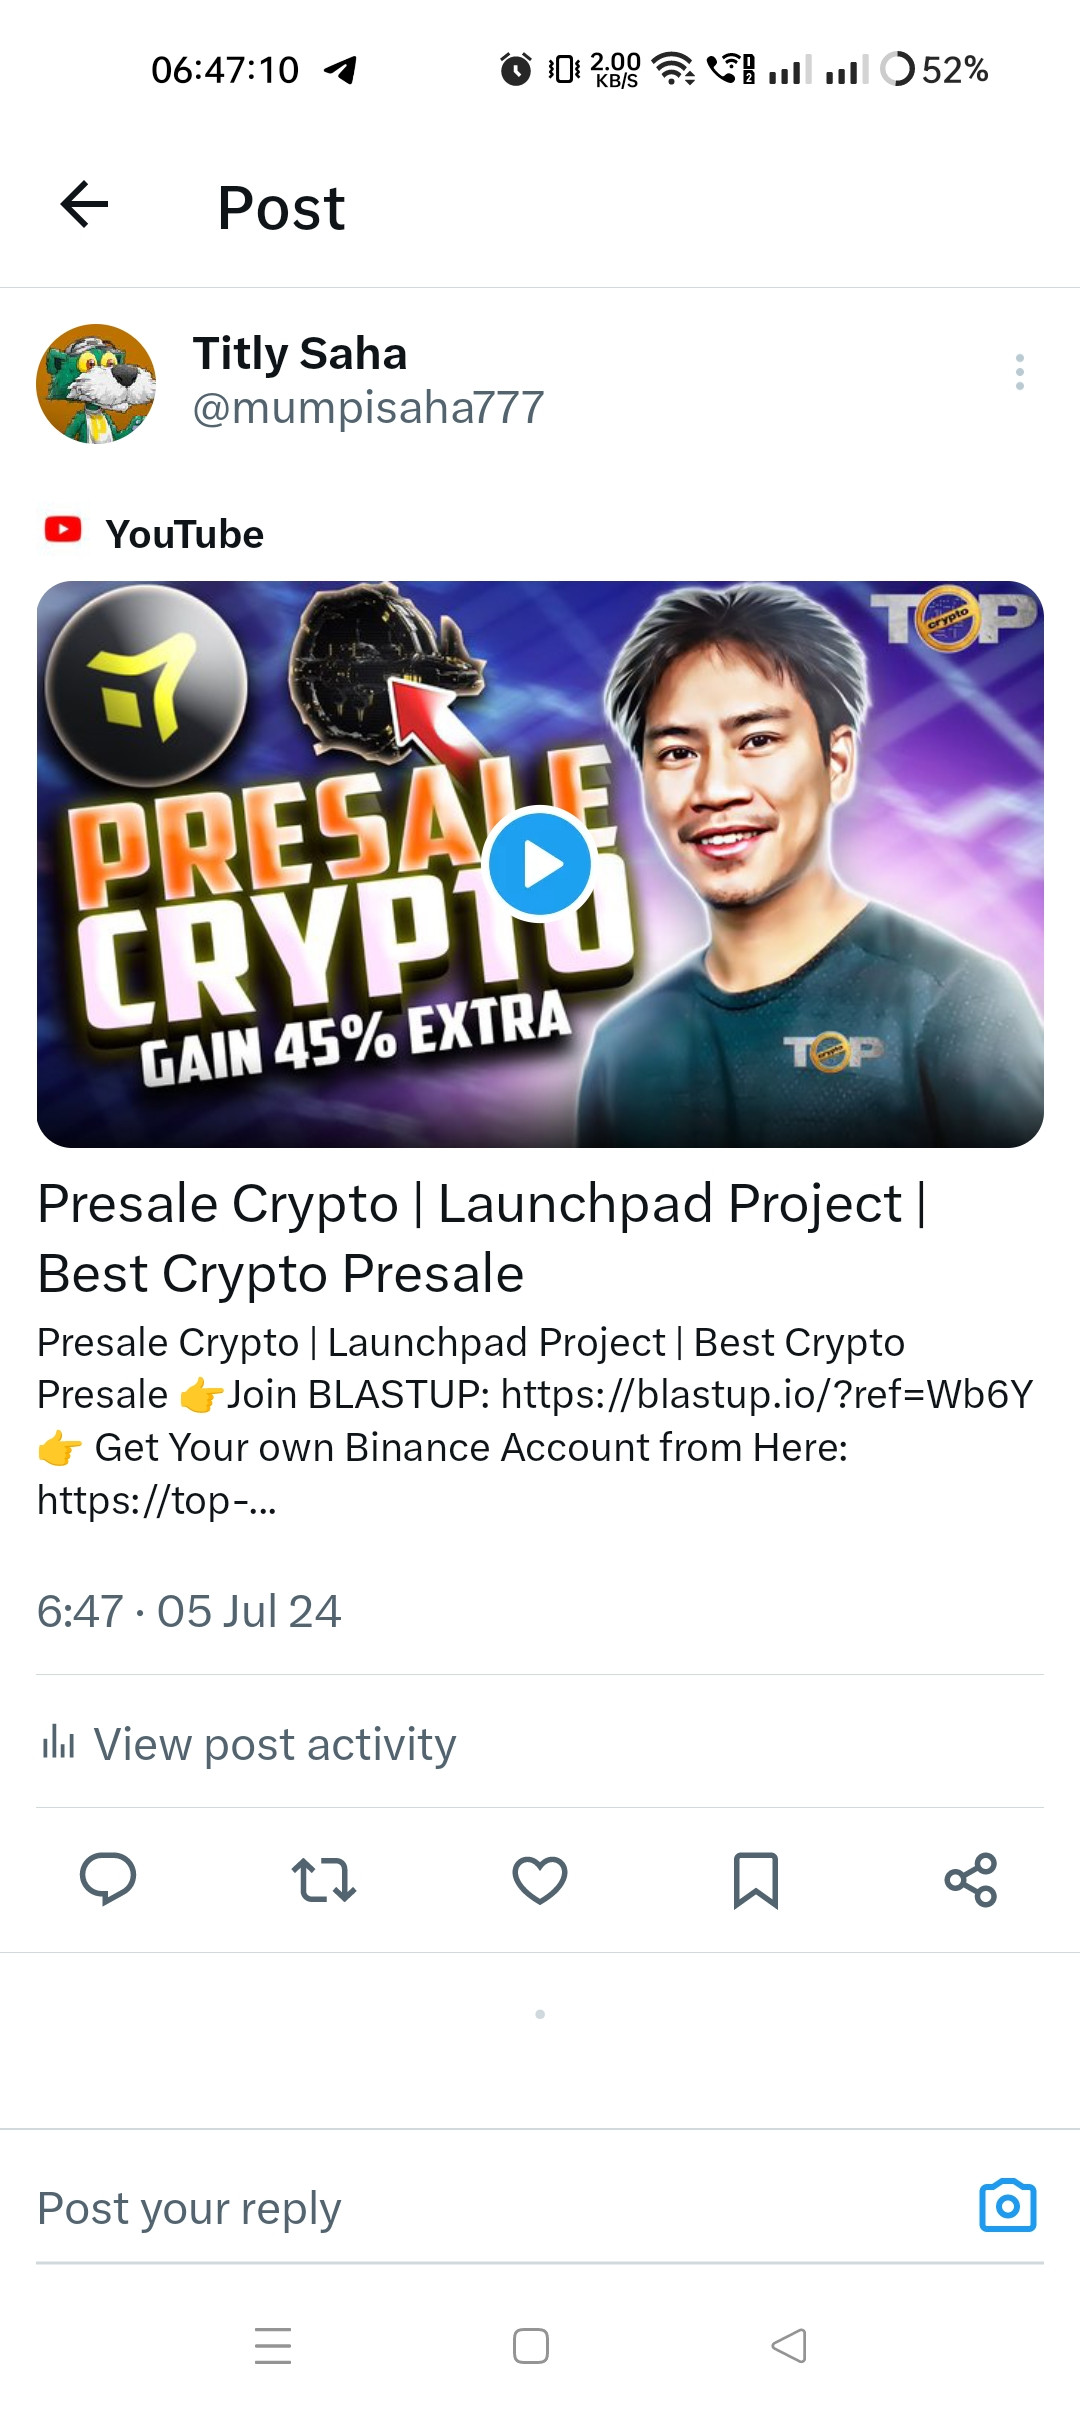
Task: Play the Presale Crypto video
Action: tap(540, 863)
